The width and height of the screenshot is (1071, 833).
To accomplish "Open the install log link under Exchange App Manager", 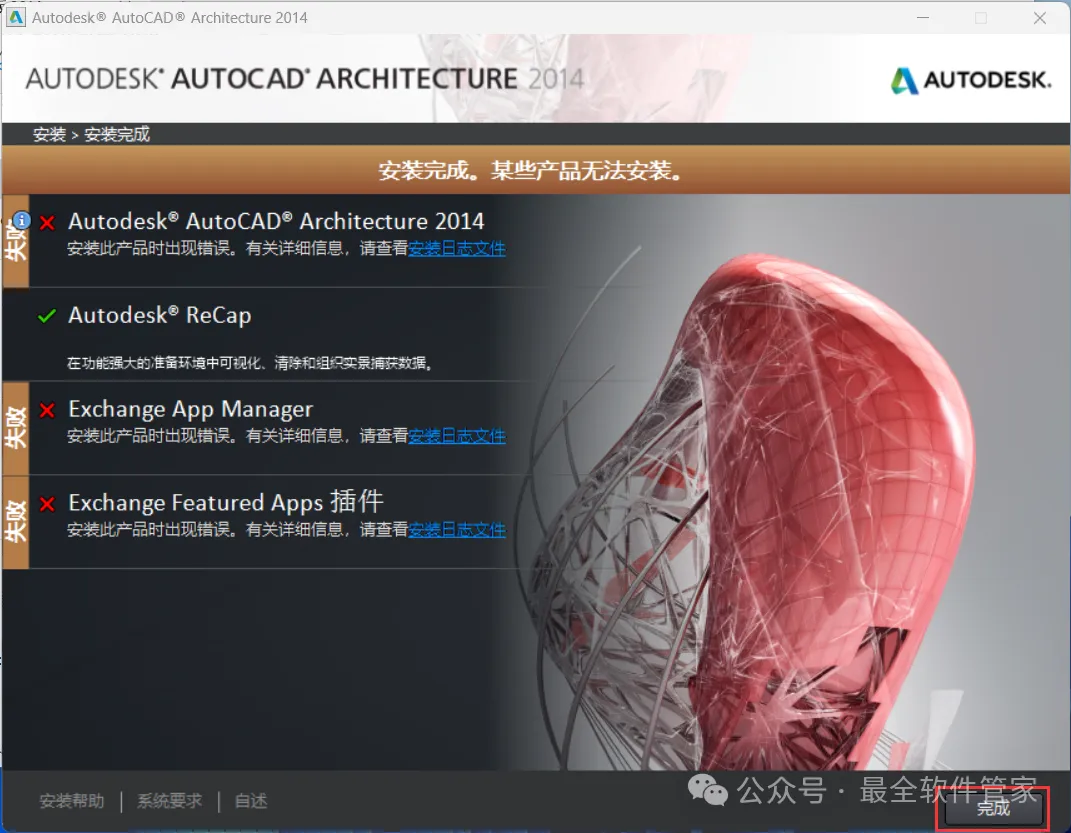I will (x=457, y=436).
